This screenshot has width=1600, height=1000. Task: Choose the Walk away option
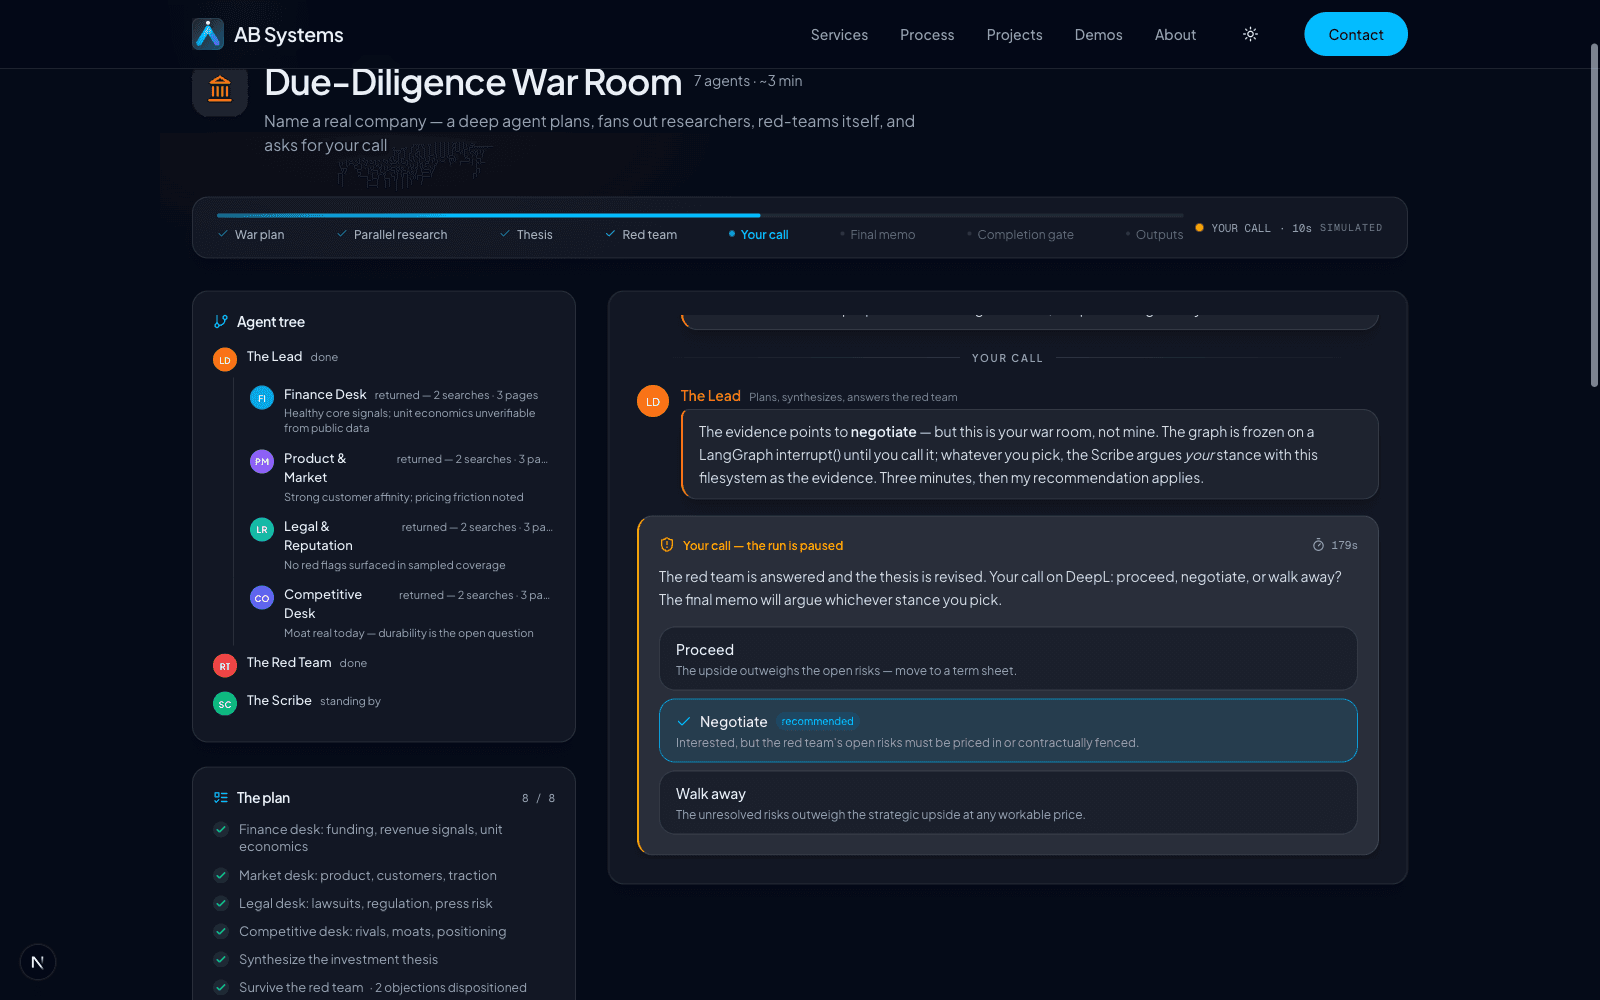click(1008, 803)
